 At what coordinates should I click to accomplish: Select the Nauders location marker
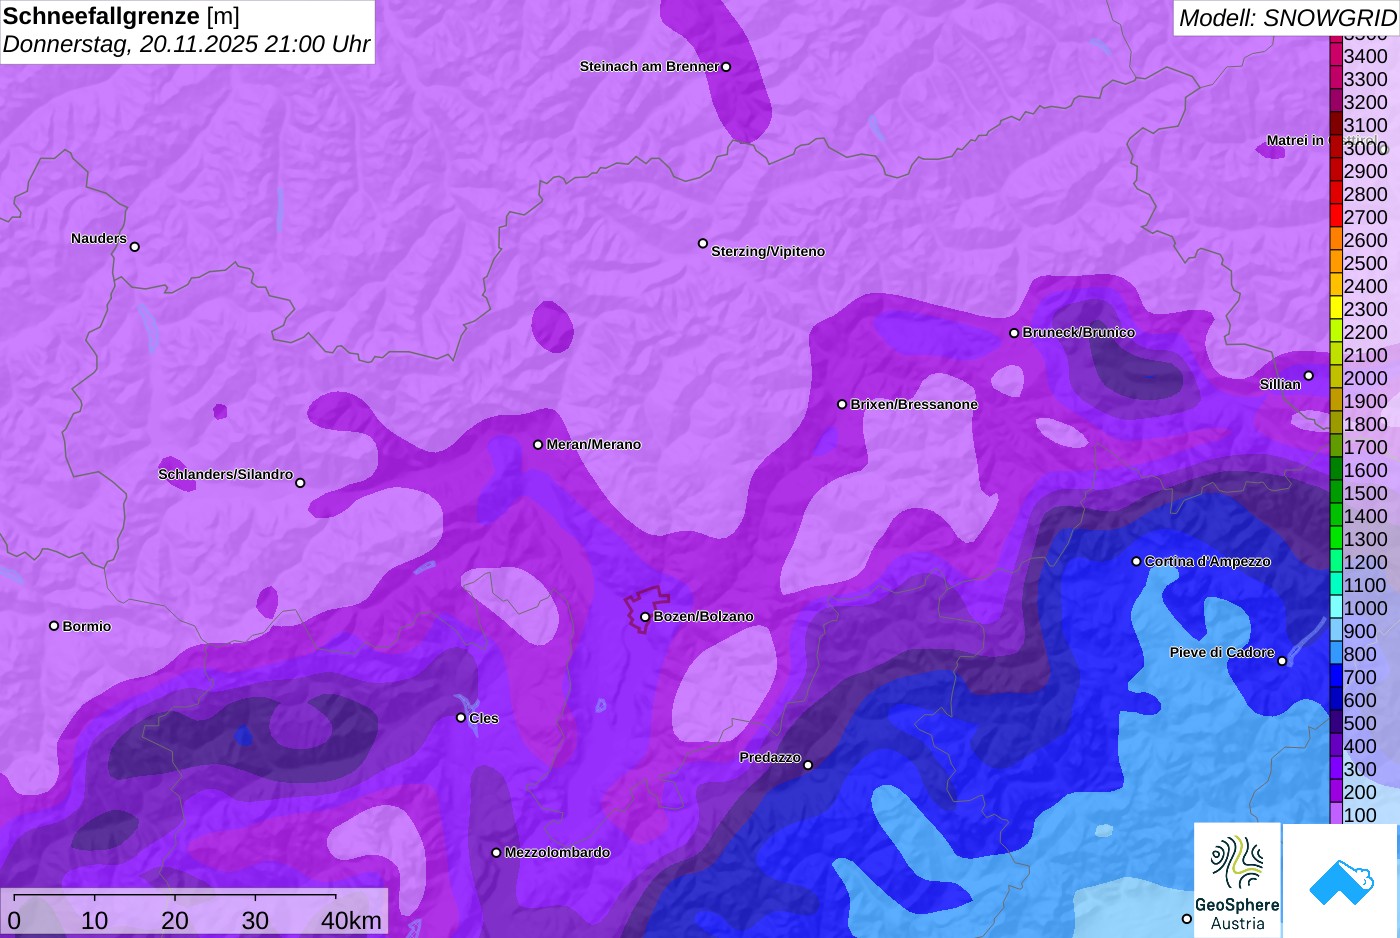point(135,247)
